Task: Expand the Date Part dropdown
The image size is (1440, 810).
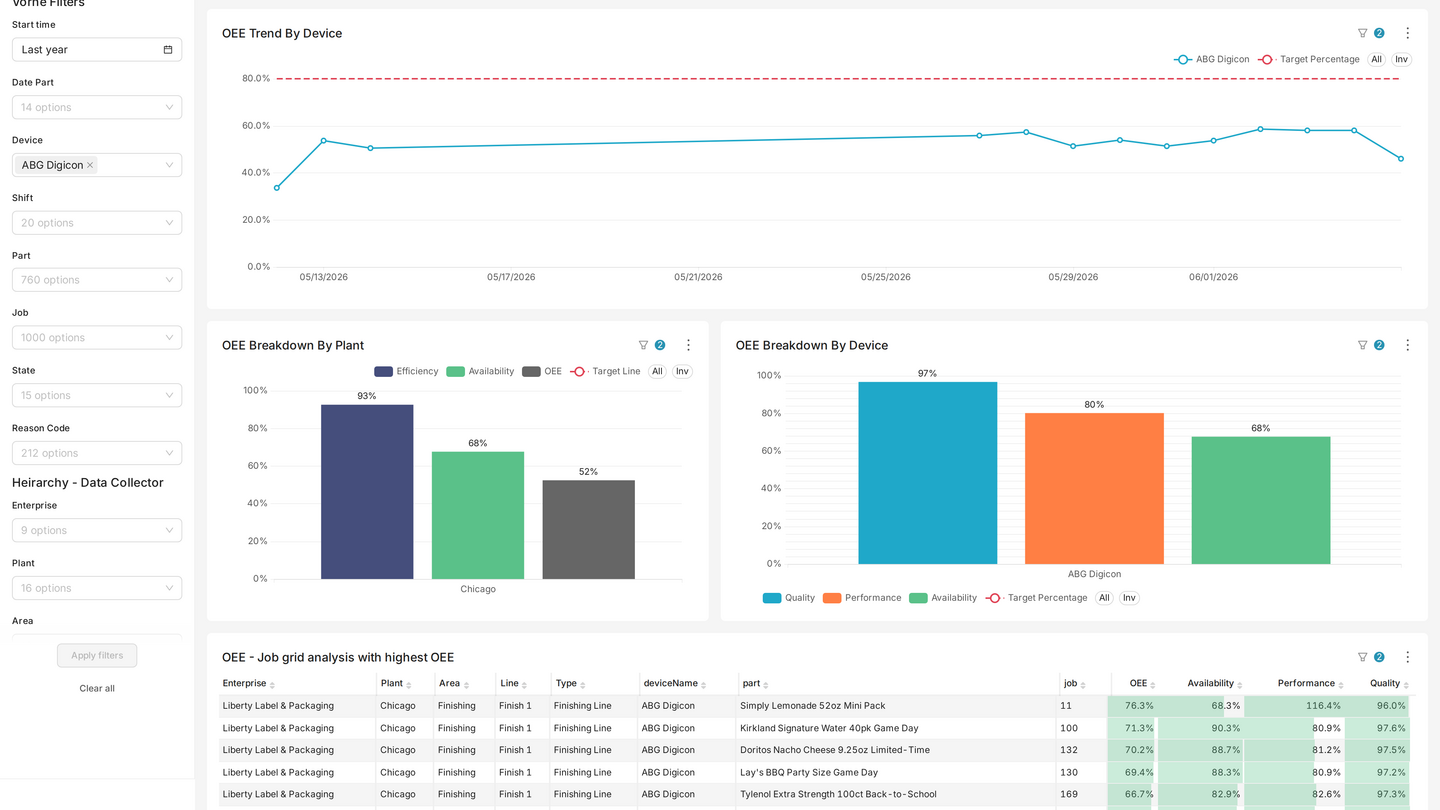Action: [97, 107]
